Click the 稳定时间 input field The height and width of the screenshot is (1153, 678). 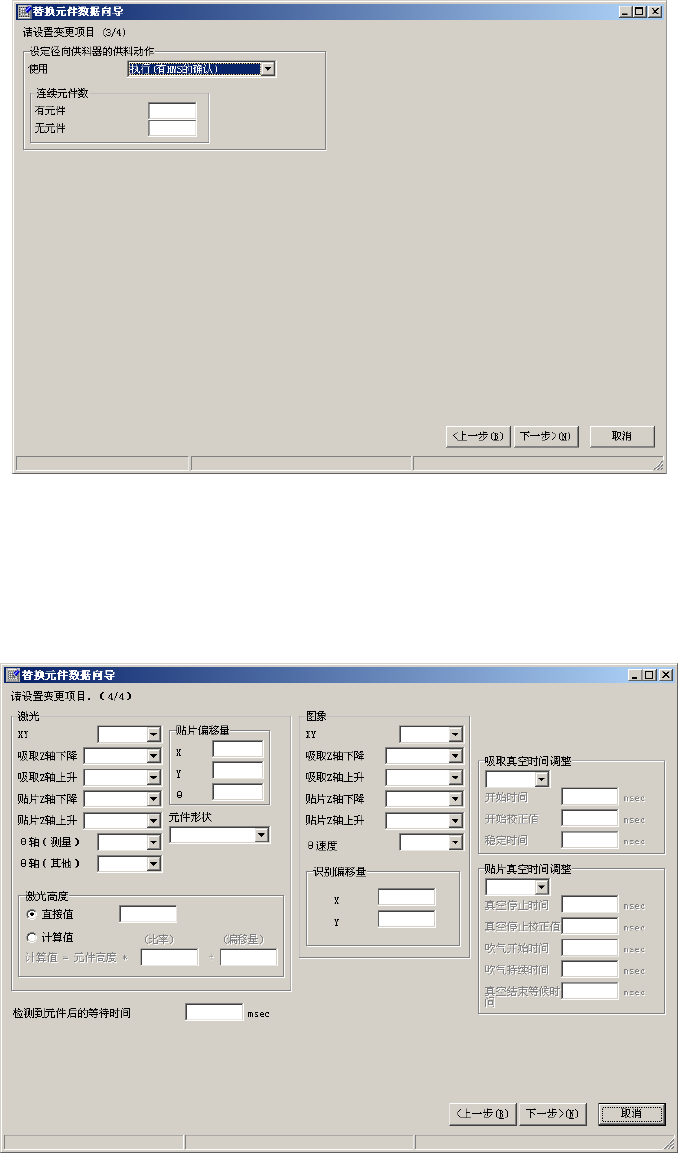[590, 840]
